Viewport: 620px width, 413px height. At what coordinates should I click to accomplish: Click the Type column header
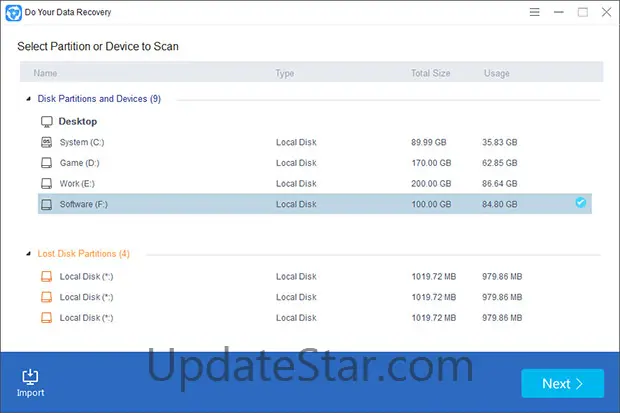coord(285,73)
